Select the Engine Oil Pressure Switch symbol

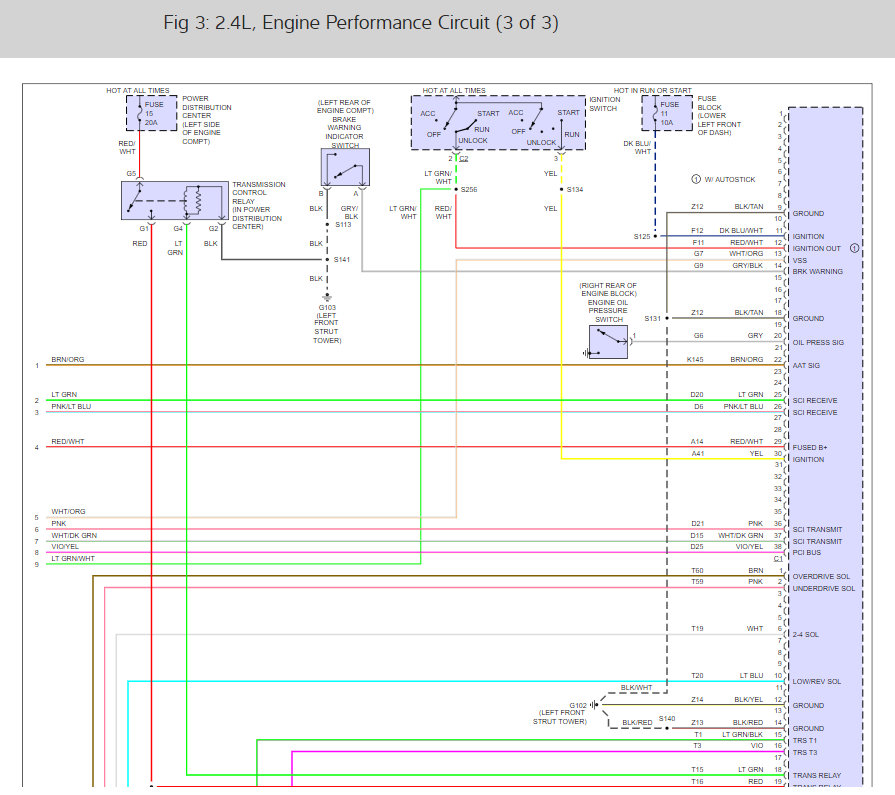coord(608,342)
